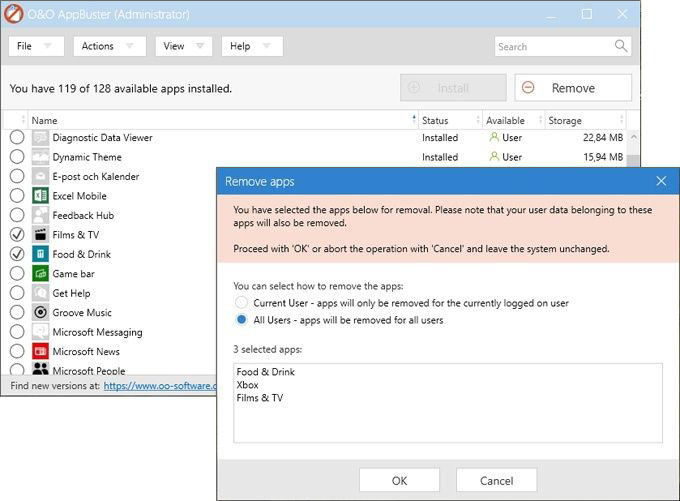
Task: Open the View menu
Action: click(184, 46)
